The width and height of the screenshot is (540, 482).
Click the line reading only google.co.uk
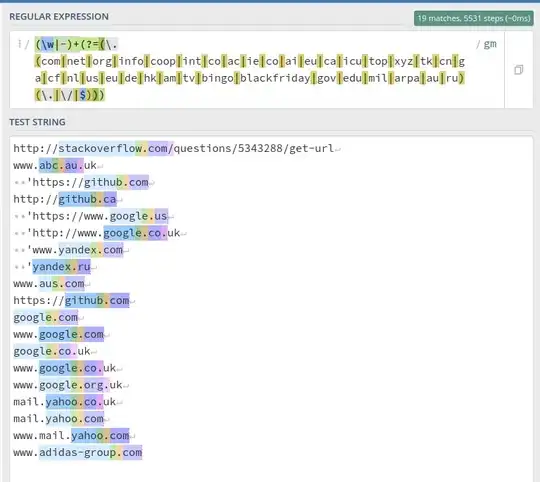tap(52, 351)
